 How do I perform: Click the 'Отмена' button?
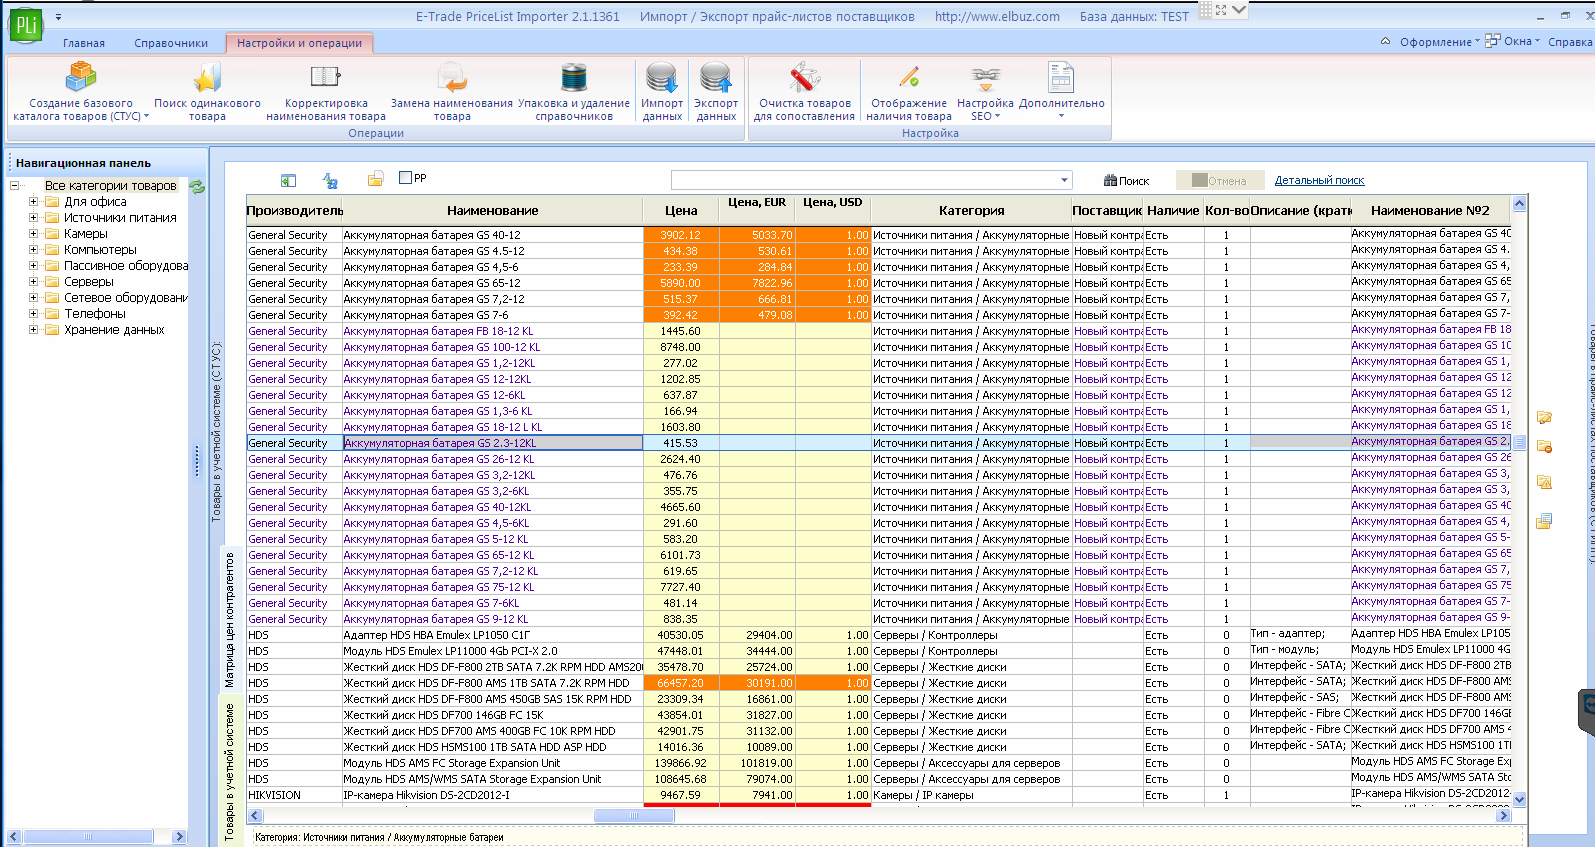point(1218,181)
